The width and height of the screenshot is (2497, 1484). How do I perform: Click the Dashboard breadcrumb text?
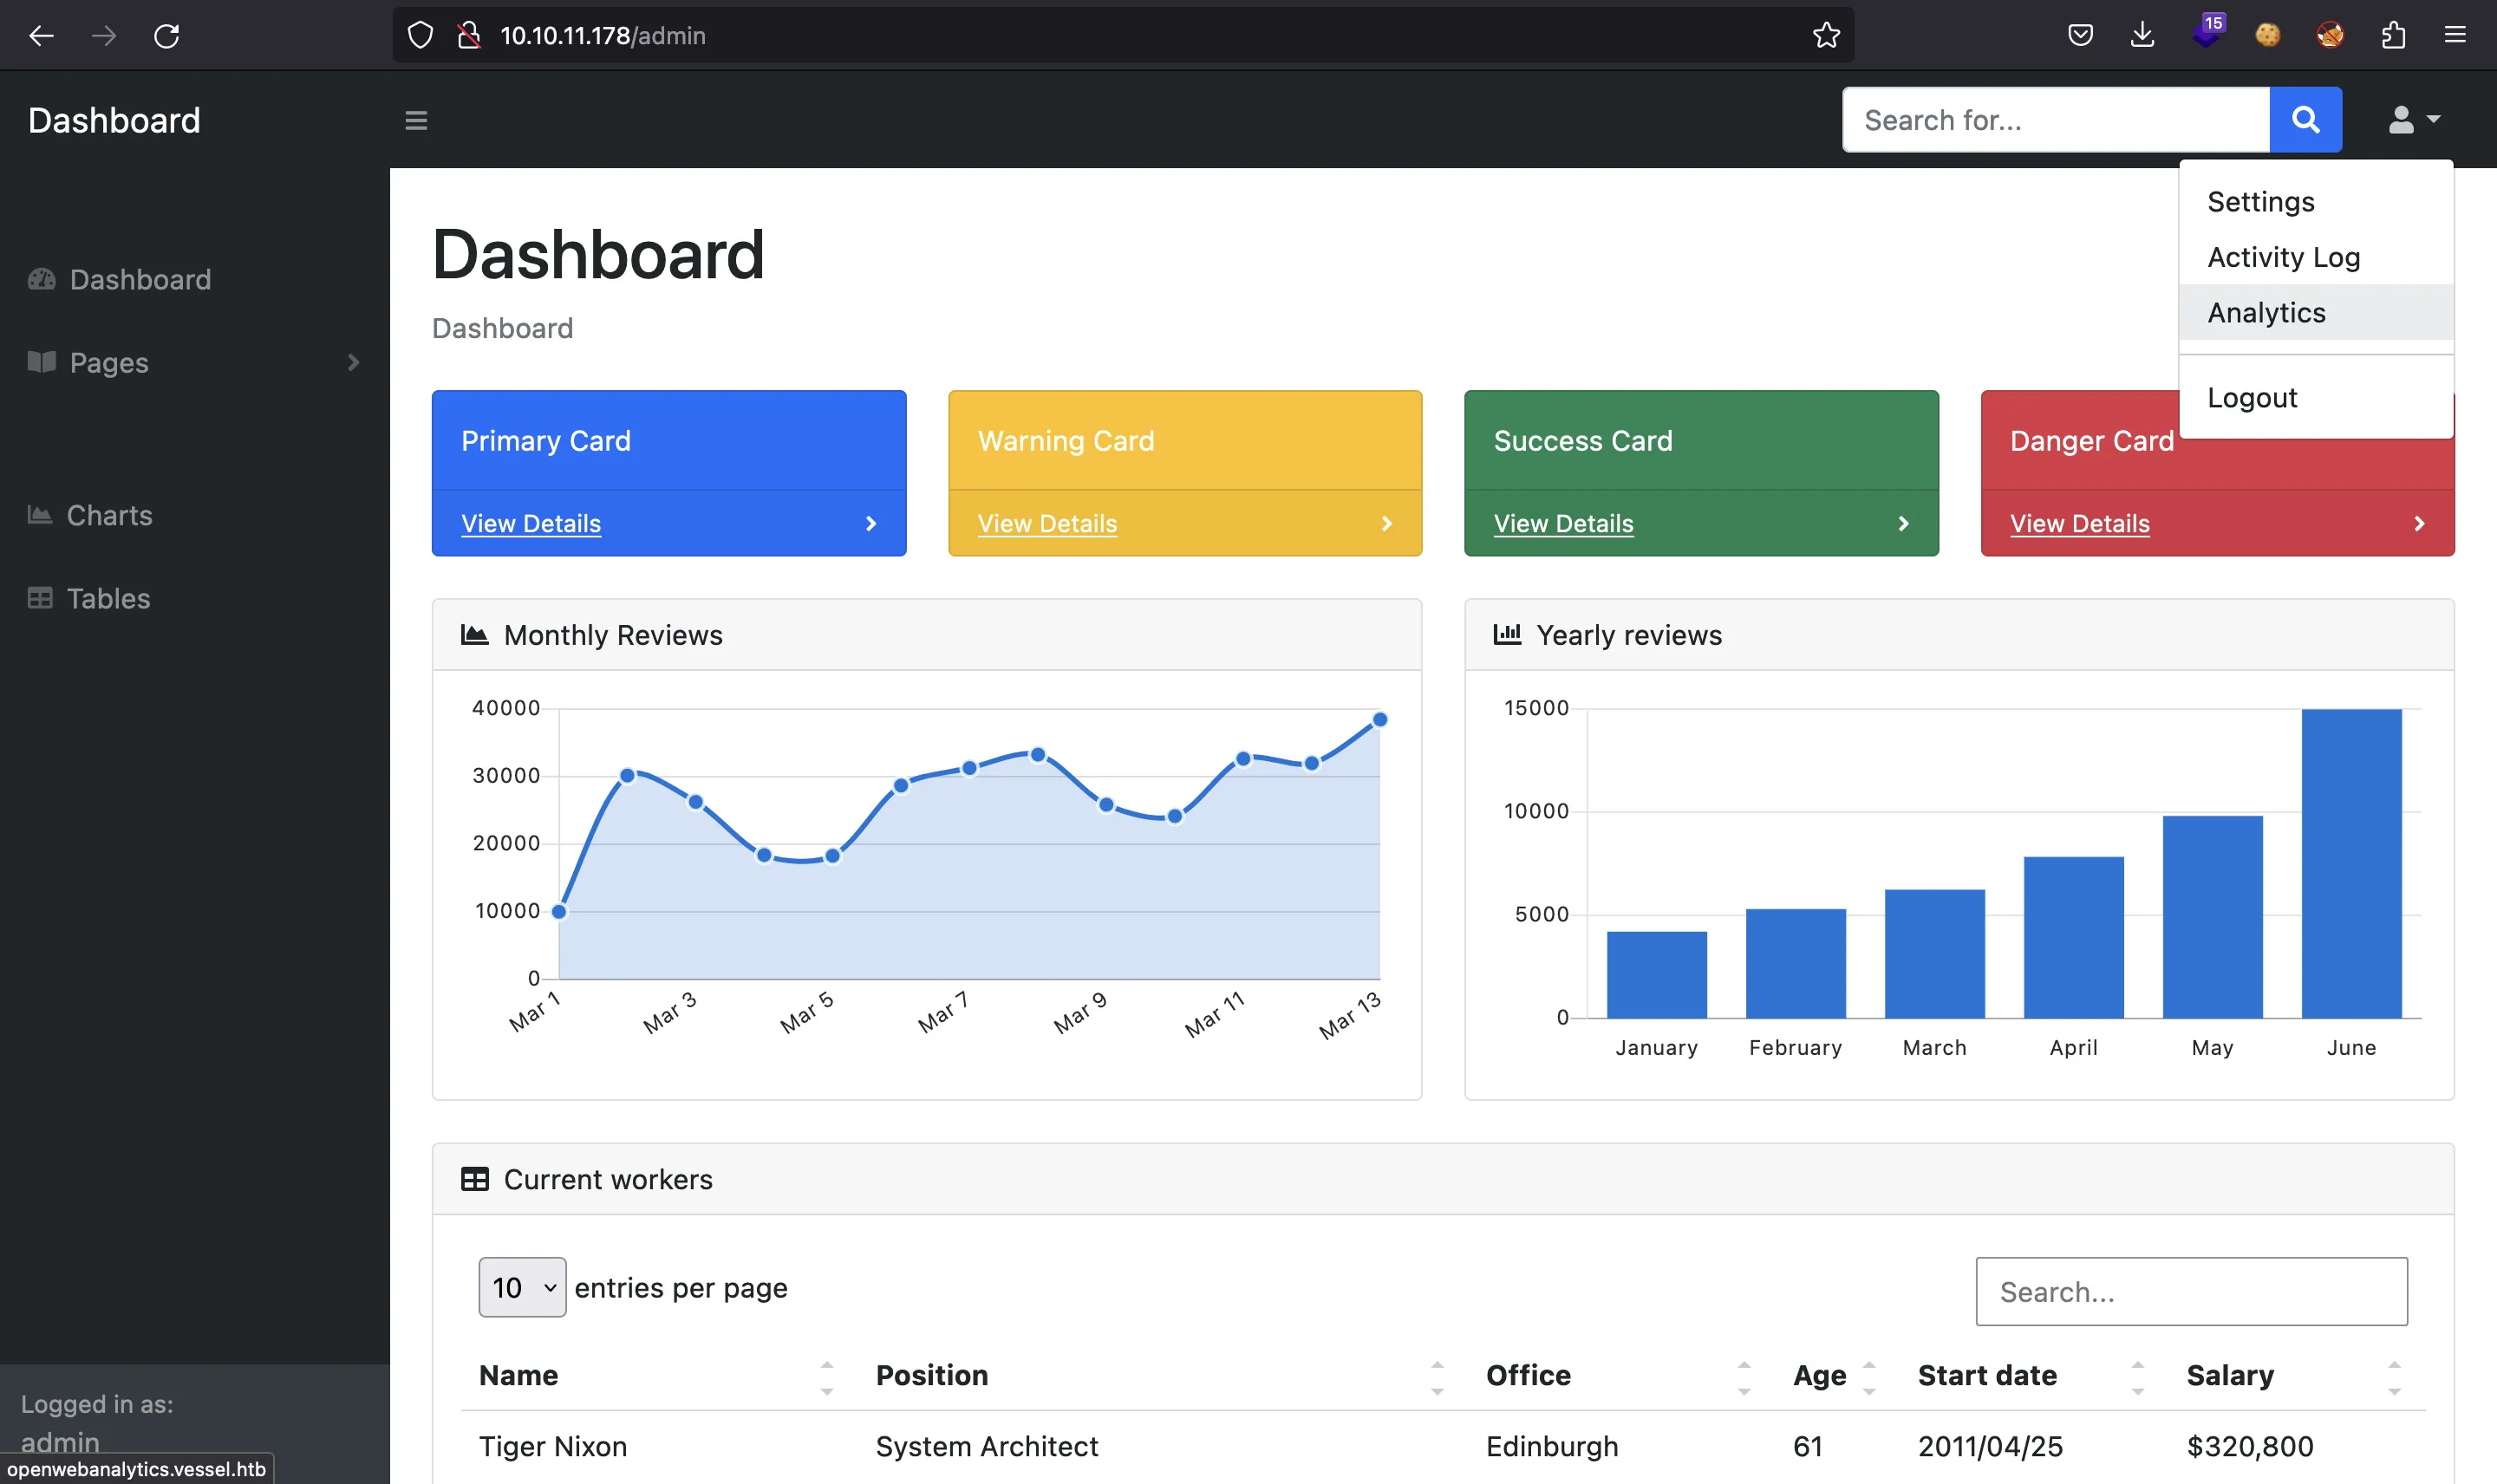click(x=502, y=329)
